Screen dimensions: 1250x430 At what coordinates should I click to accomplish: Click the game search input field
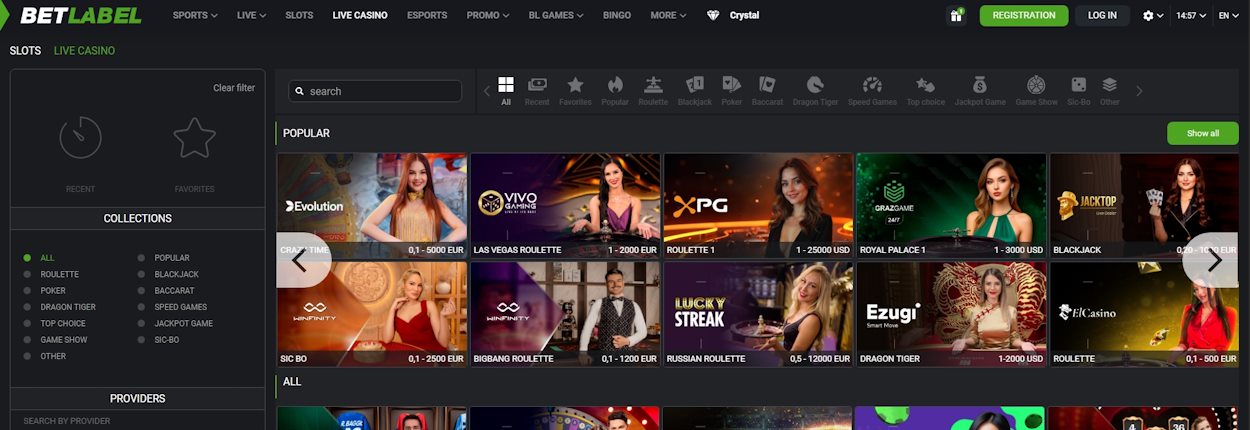[x=376, y=91]
